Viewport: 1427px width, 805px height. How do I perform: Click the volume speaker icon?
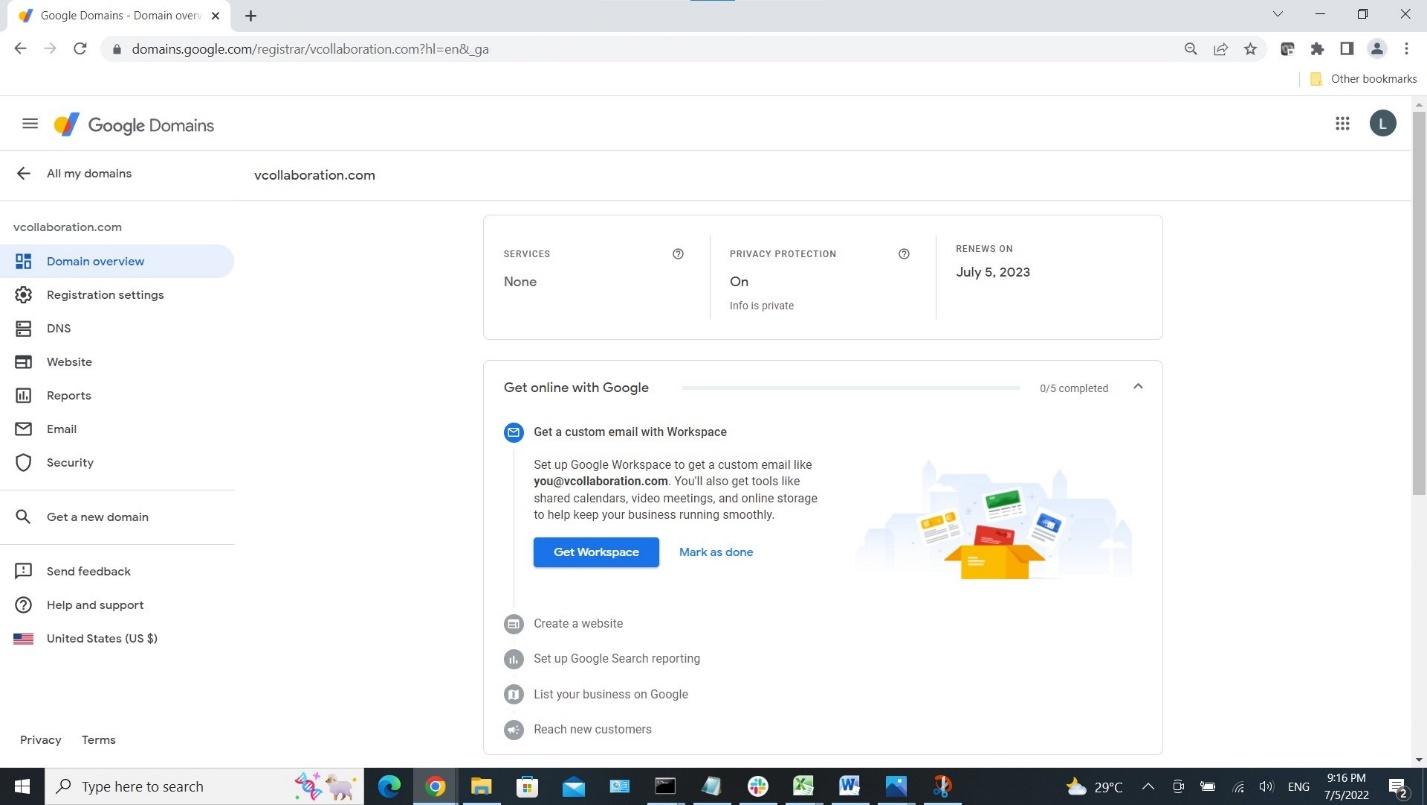1267,787
